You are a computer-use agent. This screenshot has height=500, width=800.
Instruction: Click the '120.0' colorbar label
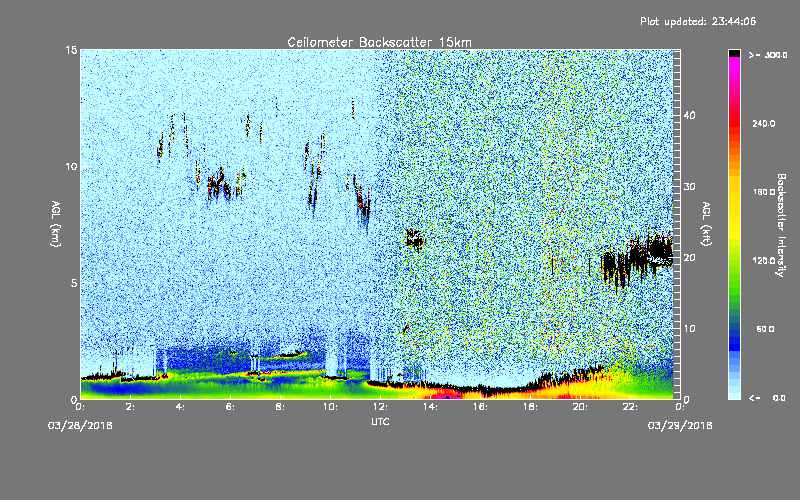tap(764, 261)
